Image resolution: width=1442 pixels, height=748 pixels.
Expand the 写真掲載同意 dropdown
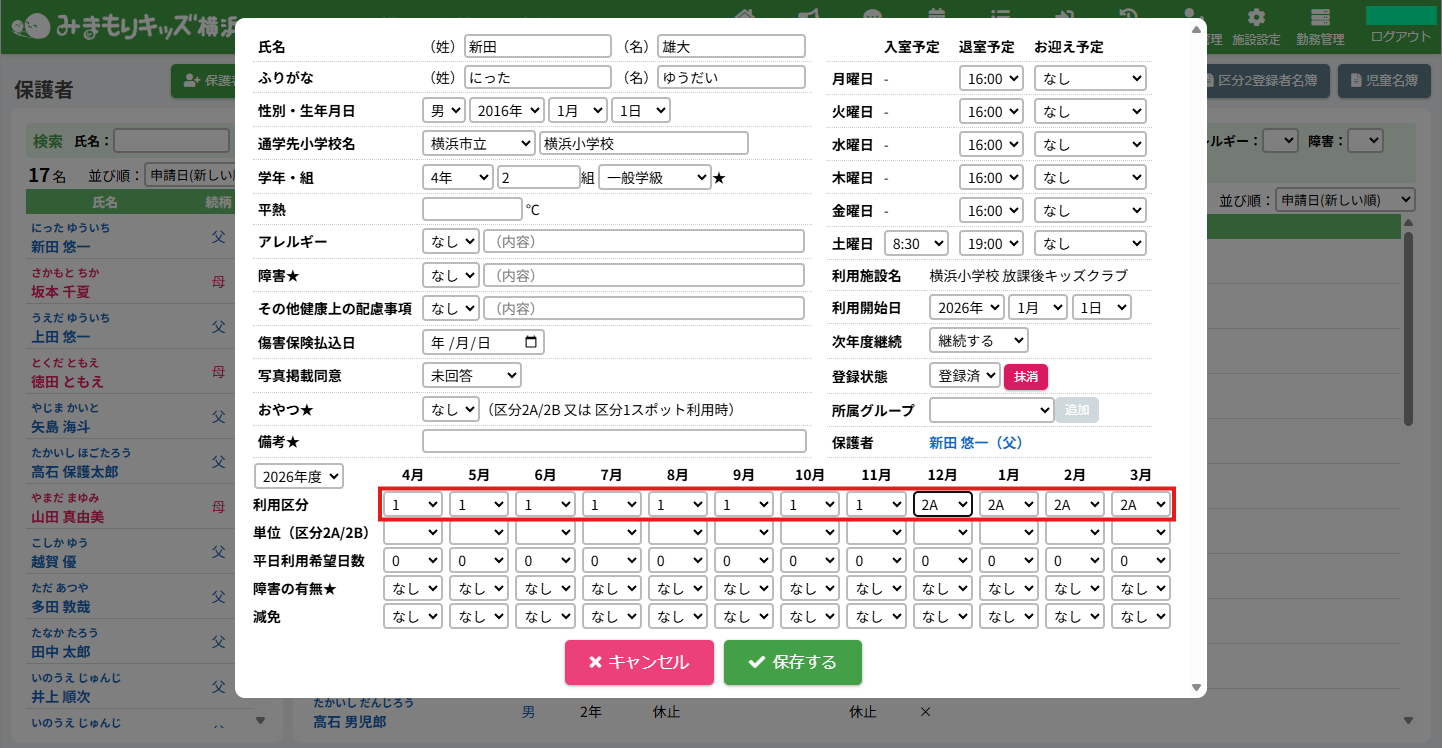click(x=471, y=375)
